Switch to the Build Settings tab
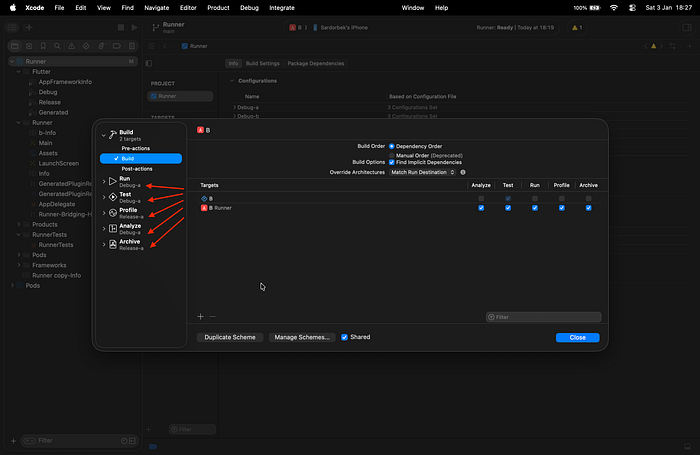This screenshot has width=700, height=455. coord(262,63)
